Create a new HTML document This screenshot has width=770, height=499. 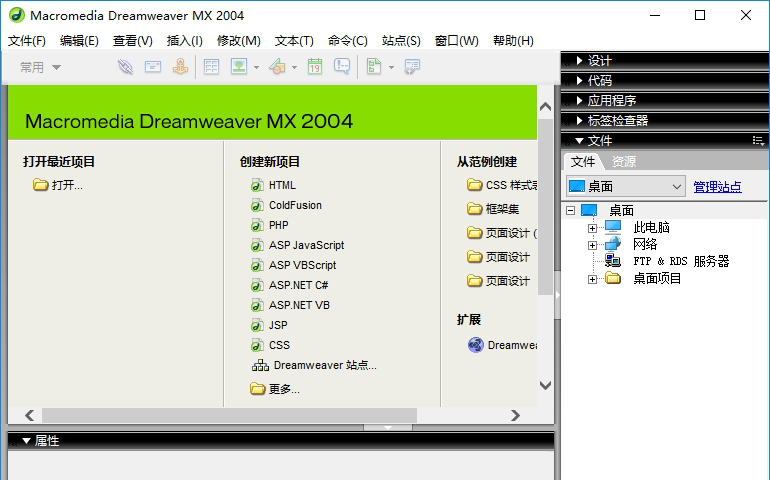click(273, 185)
